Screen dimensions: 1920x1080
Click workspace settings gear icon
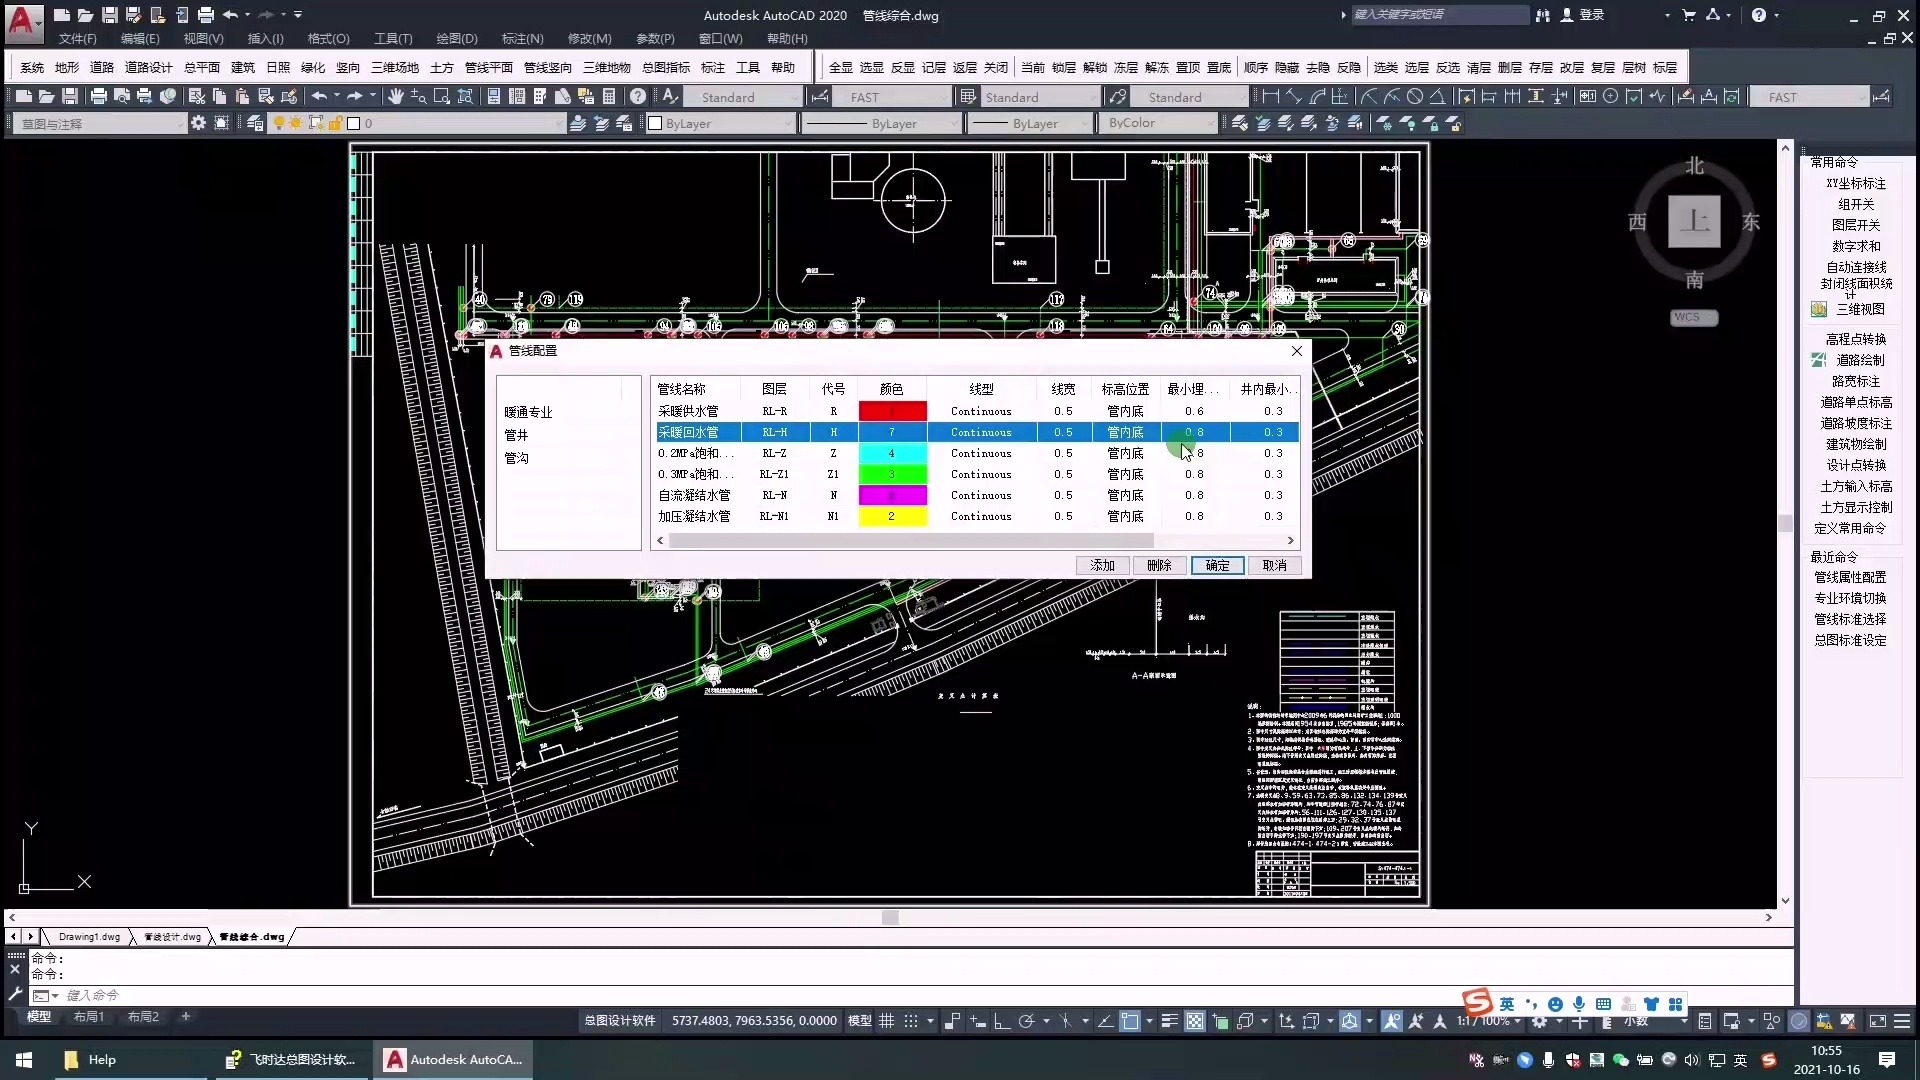(198, 123)
